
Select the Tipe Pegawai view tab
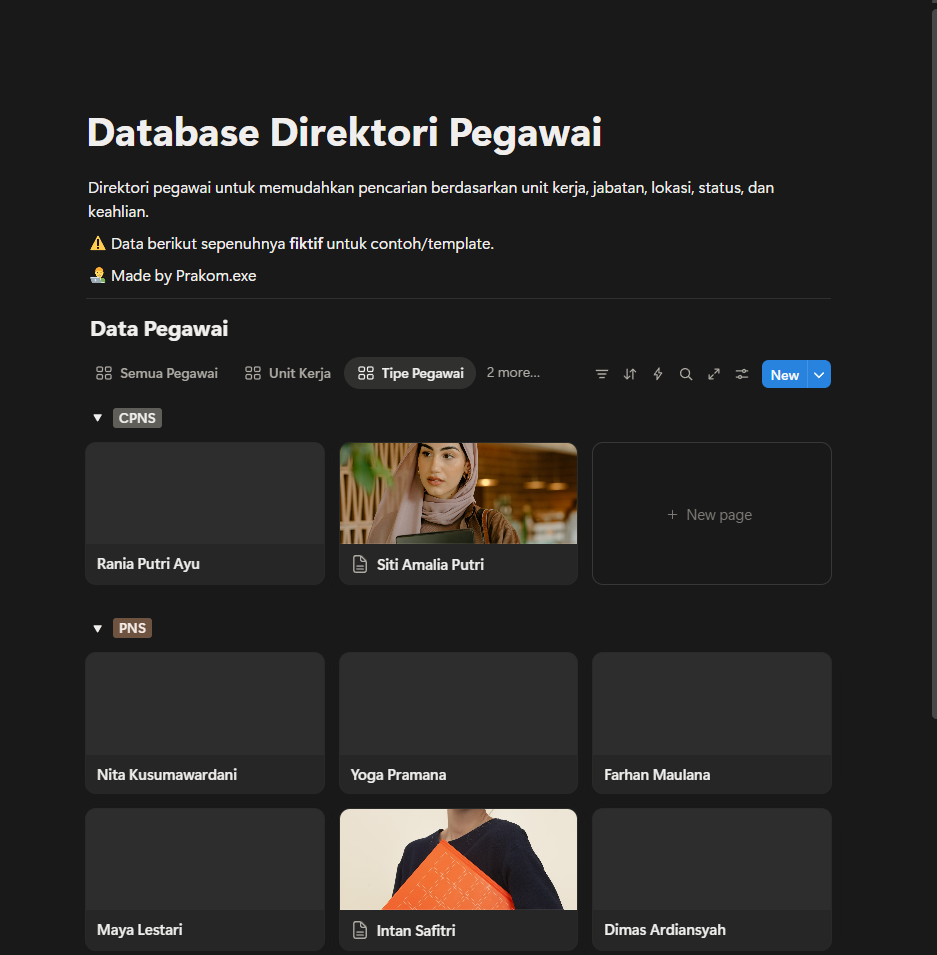(x=411, y=373)
